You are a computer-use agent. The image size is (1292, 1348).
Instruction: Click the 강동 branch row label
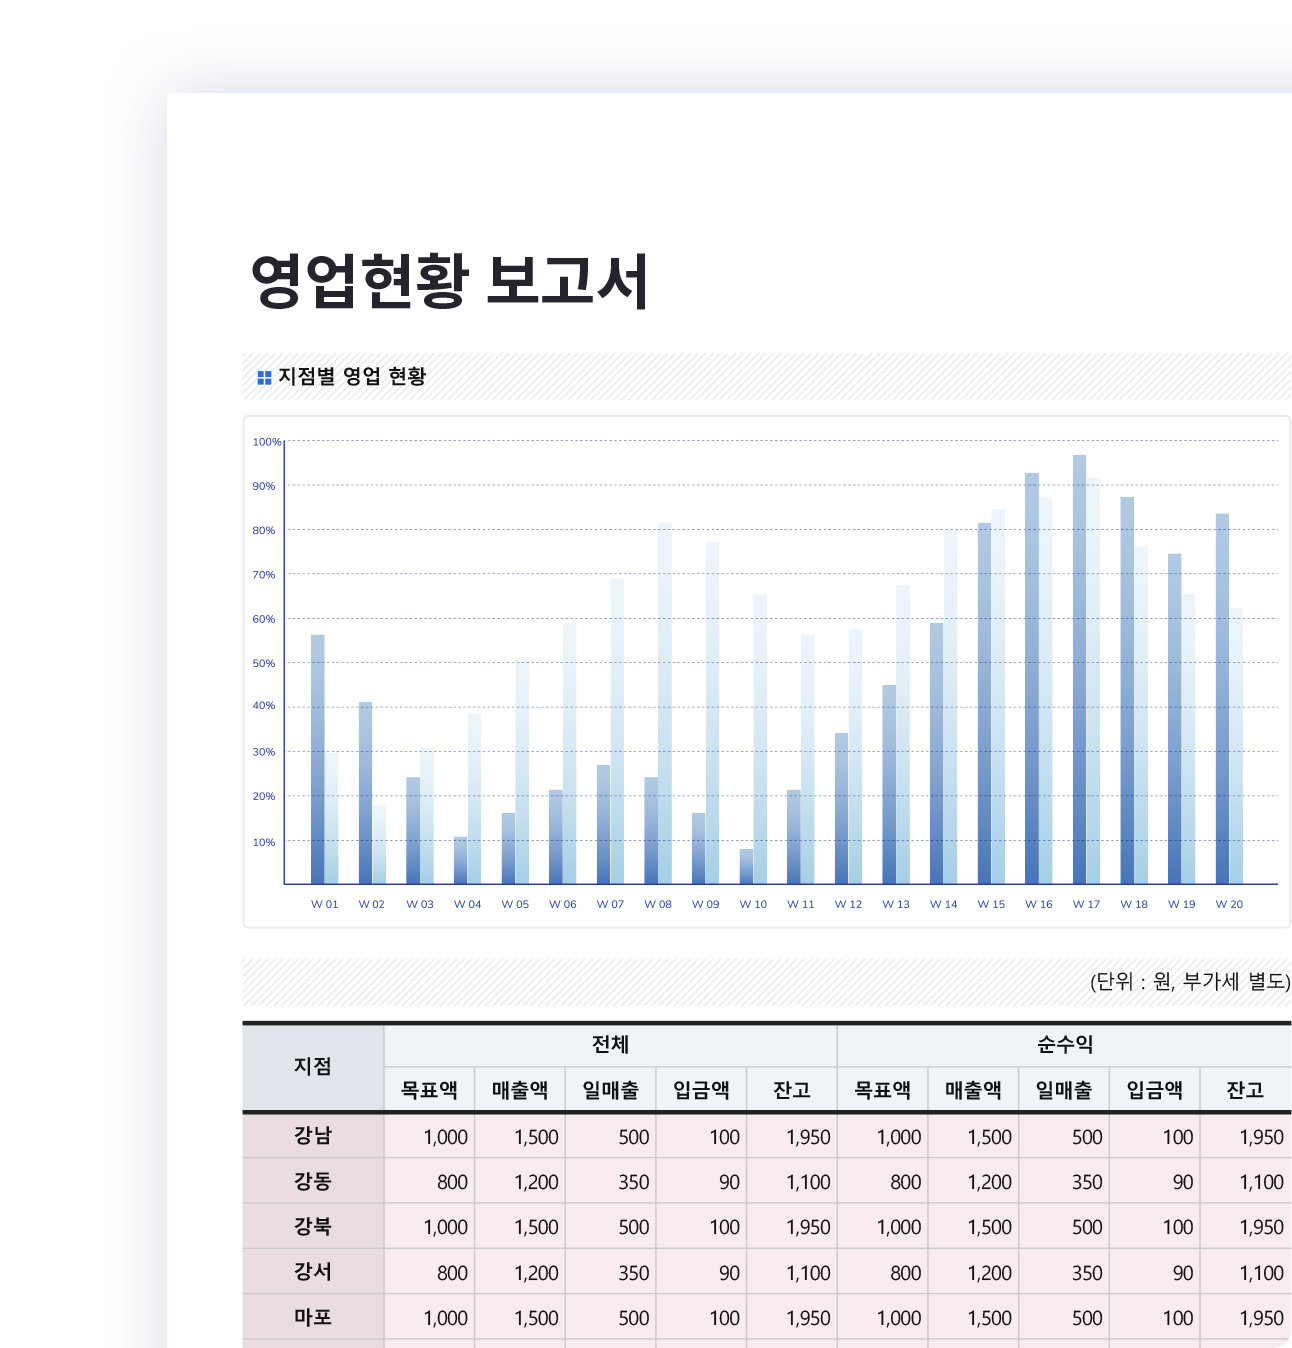(313, 1181)
